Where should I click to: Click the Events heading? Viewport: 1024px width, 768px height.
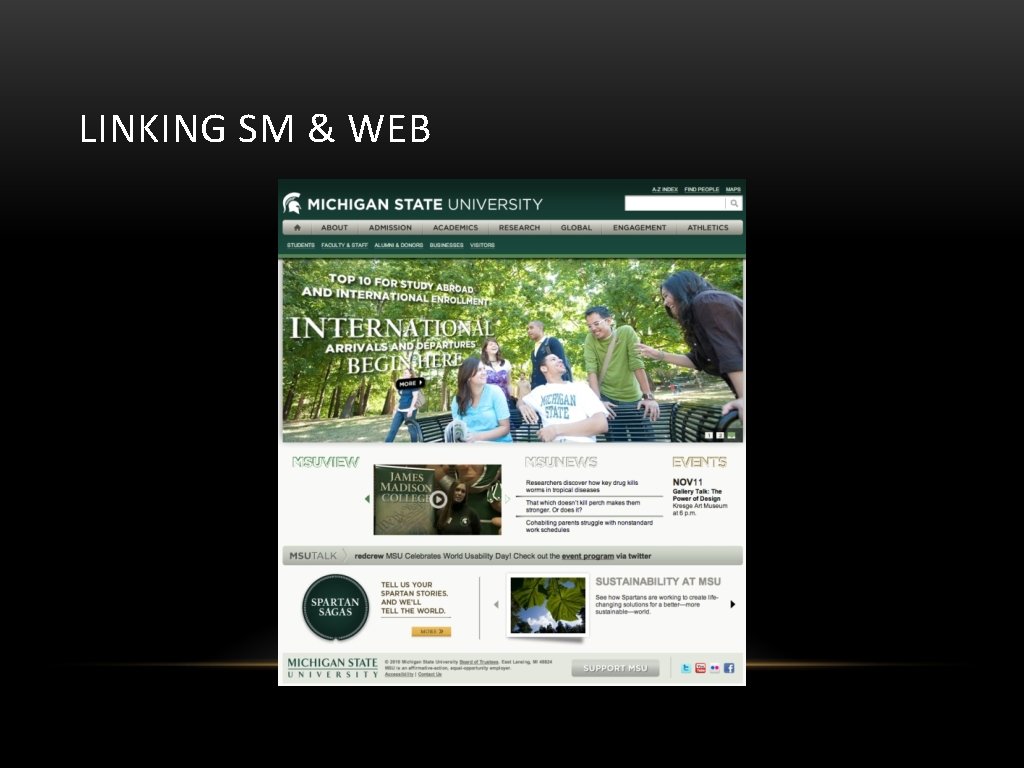[x=699, y=462]
